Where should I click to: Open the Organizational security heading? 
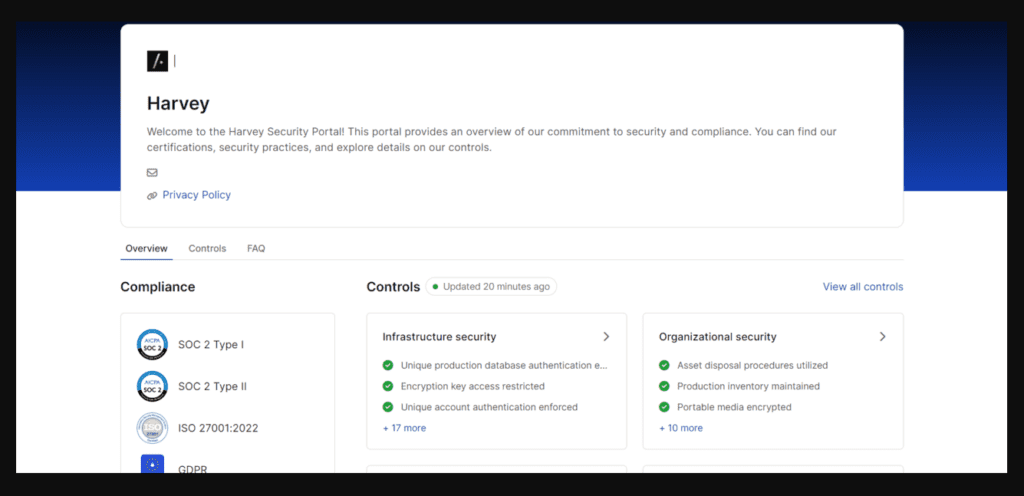tap(718, 337)
